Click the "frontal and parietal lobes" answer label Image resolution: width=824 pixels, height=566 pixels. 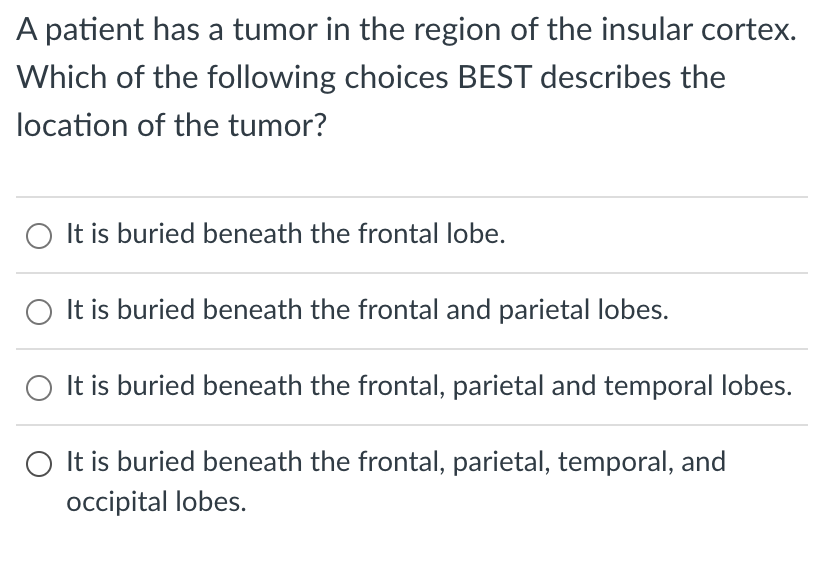coord(367,311)
